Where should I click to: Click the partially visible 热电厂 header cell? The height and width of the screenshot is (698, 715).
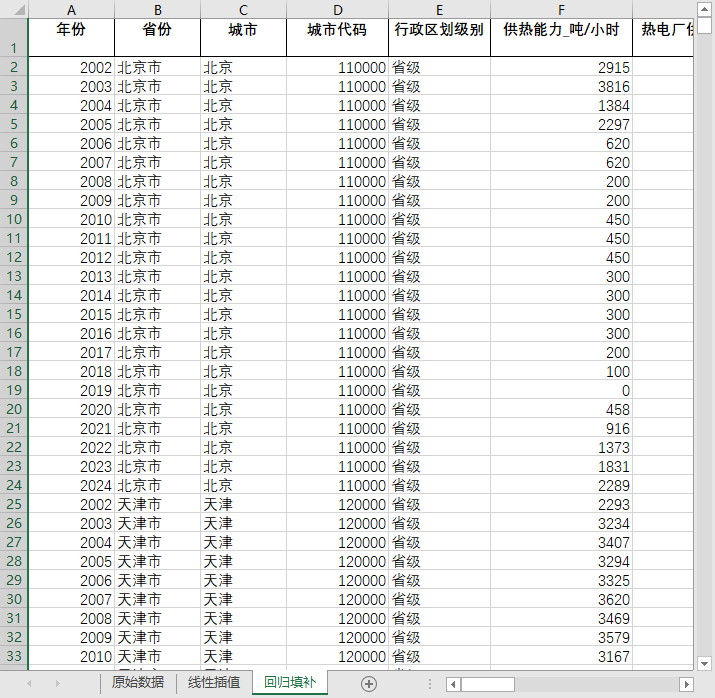click(x=663, y=38)
